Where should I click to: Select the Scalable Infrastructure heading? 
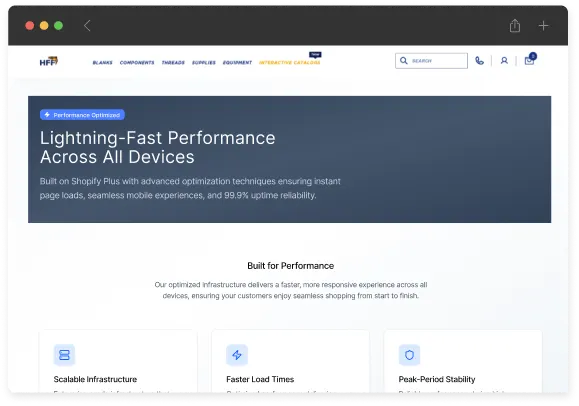click(x=95, y=379)
